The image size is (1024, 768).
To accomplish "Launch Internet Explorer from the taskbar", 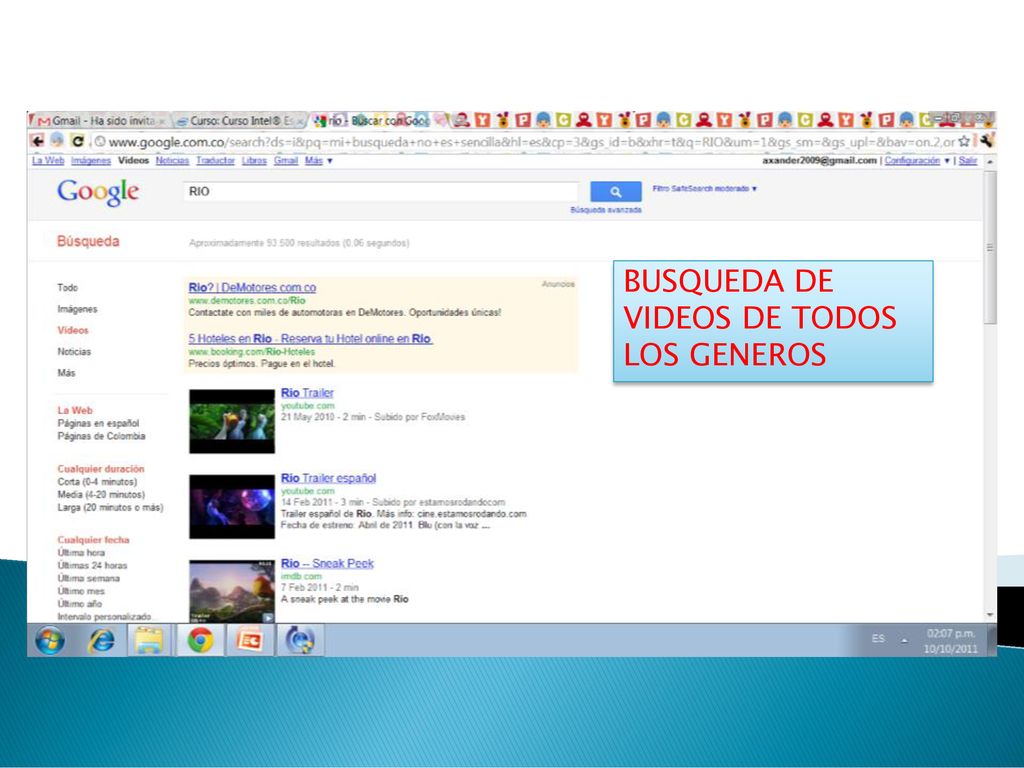I will (101, 640).
